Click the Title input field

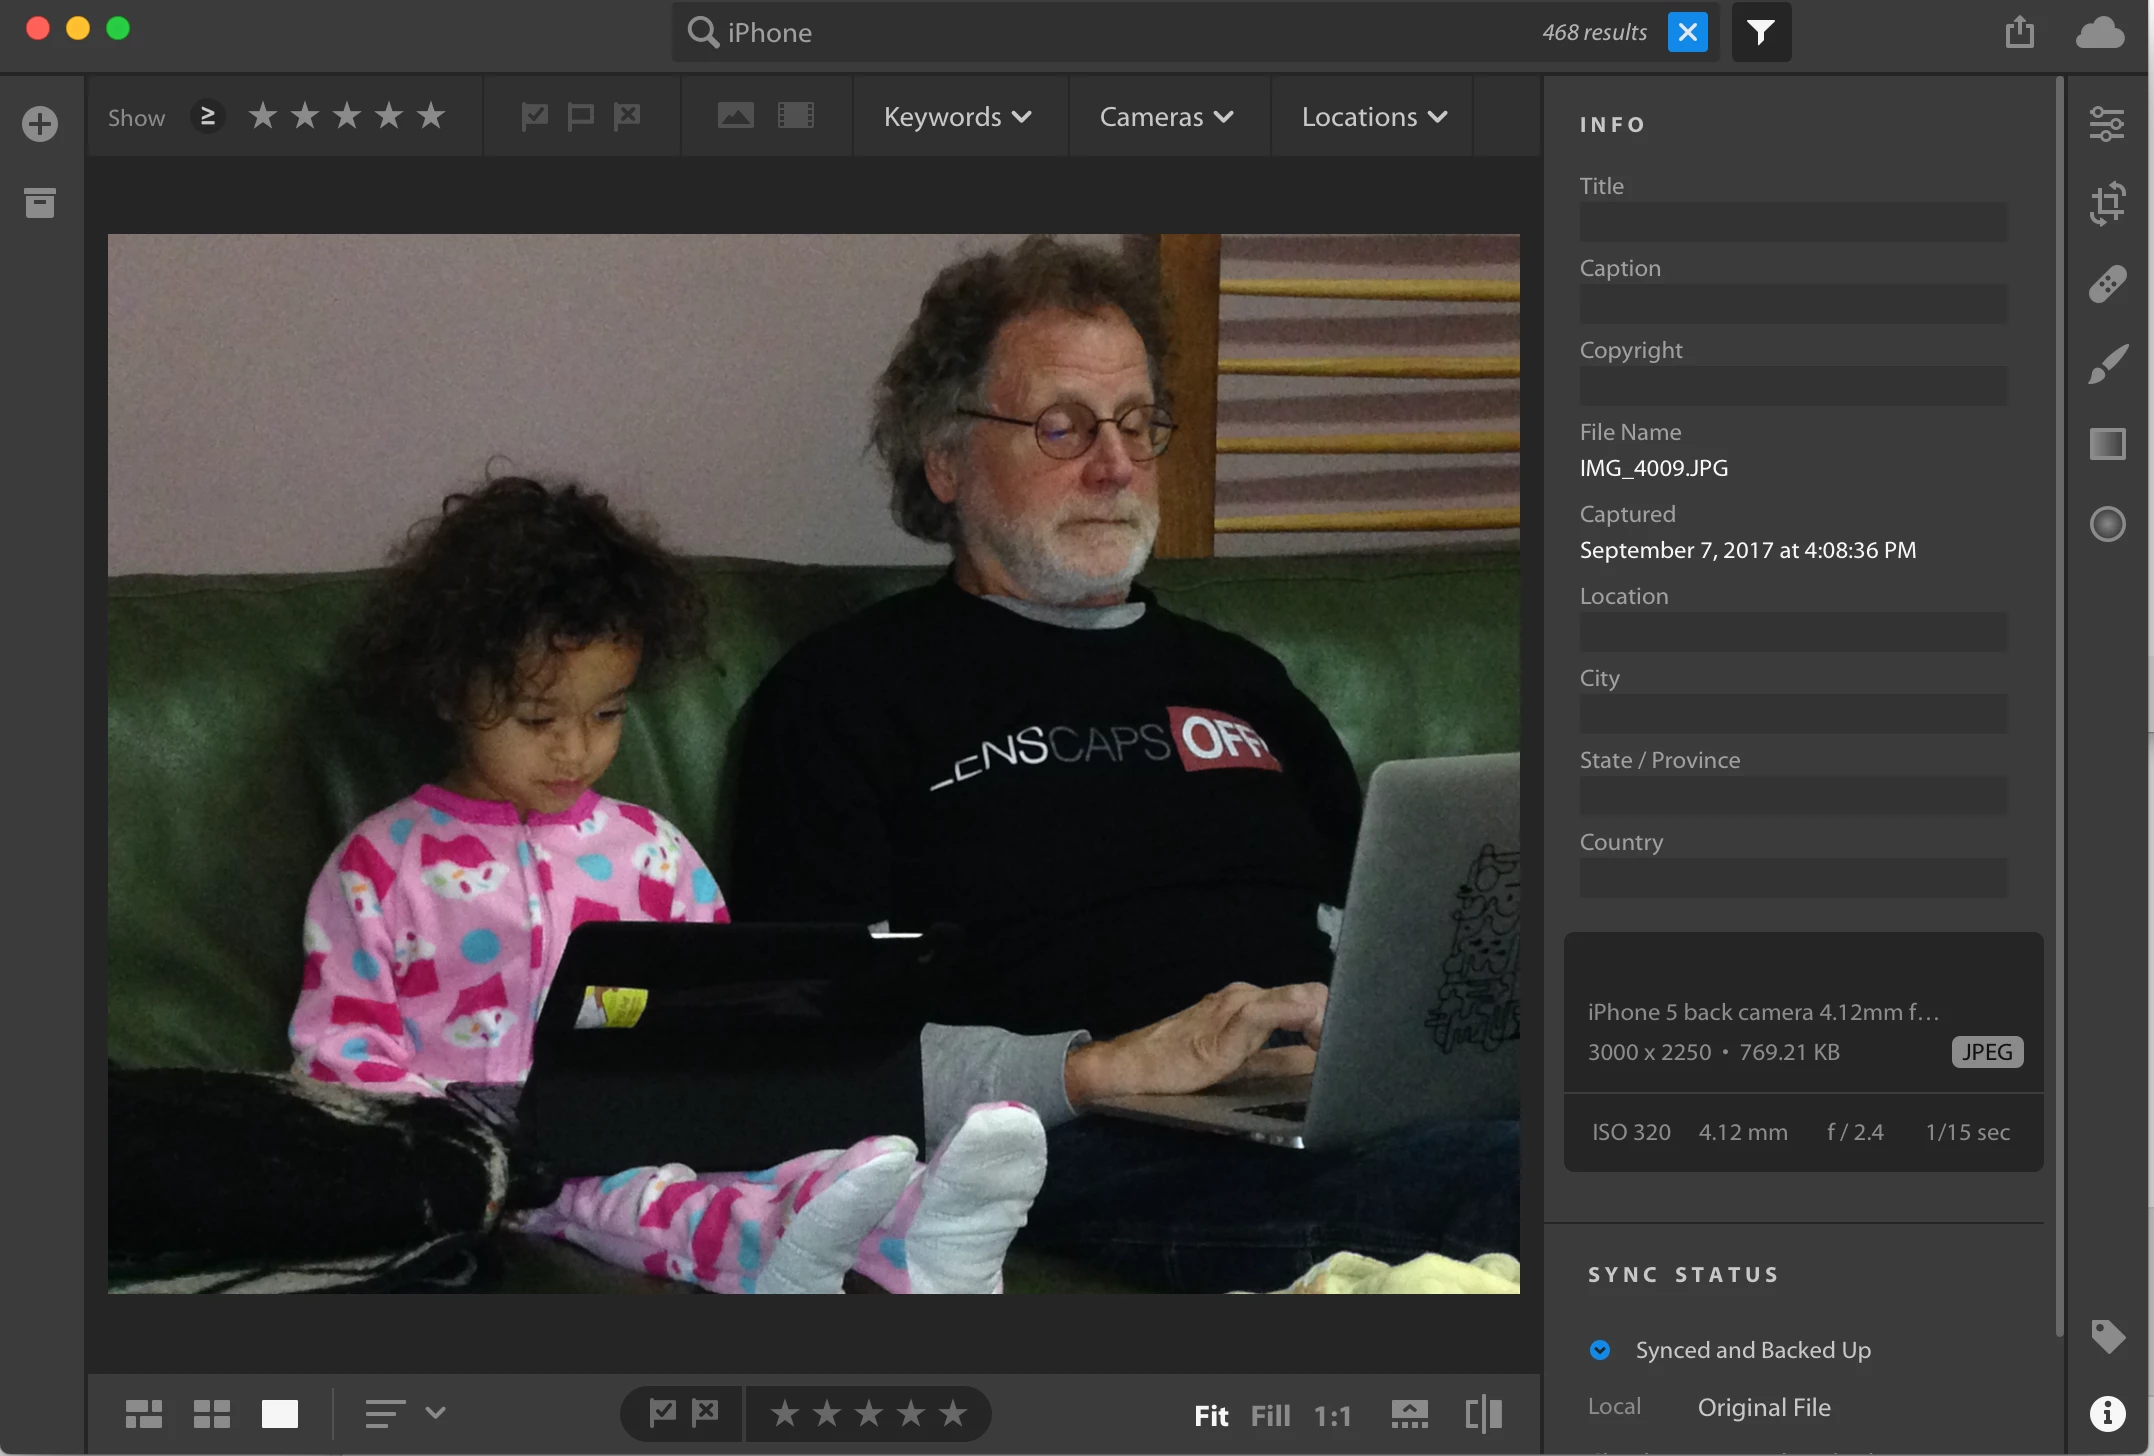(1792, 222)
